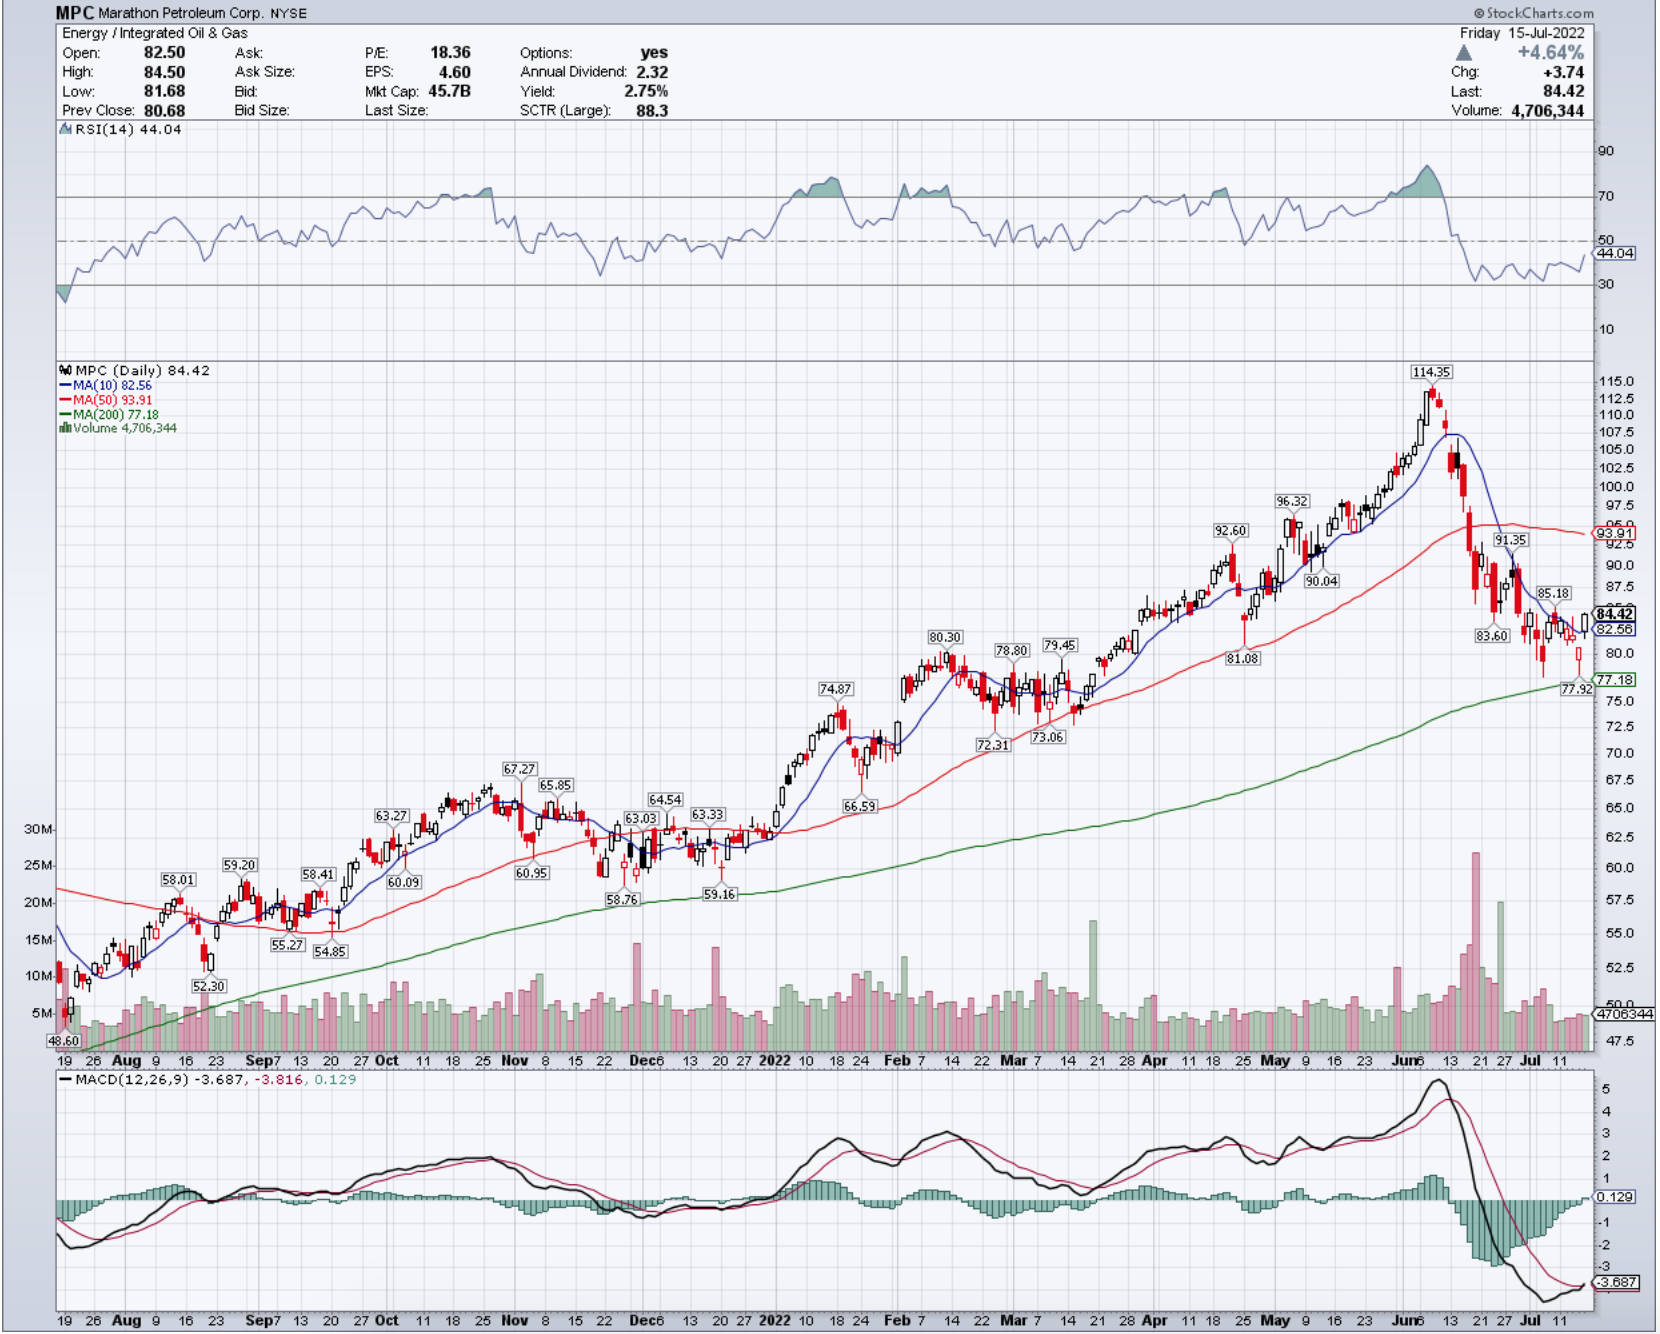Select the SCTR (Large) value 88.3
Image resolution: width=1660 pixels, height=1334 pixels.
(x=652, y=110)
